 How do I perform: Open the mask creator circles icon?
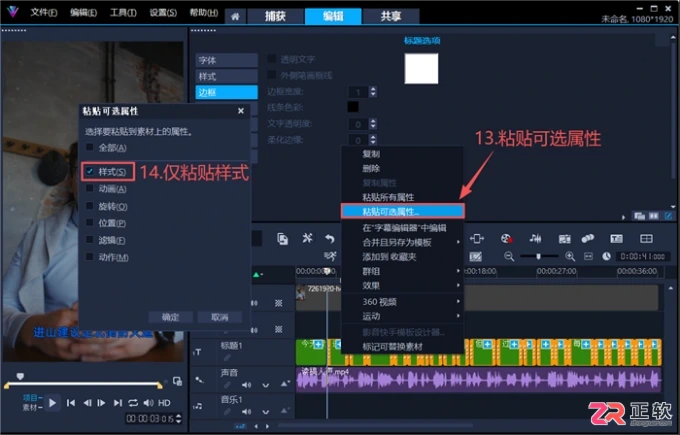(588, 239)
